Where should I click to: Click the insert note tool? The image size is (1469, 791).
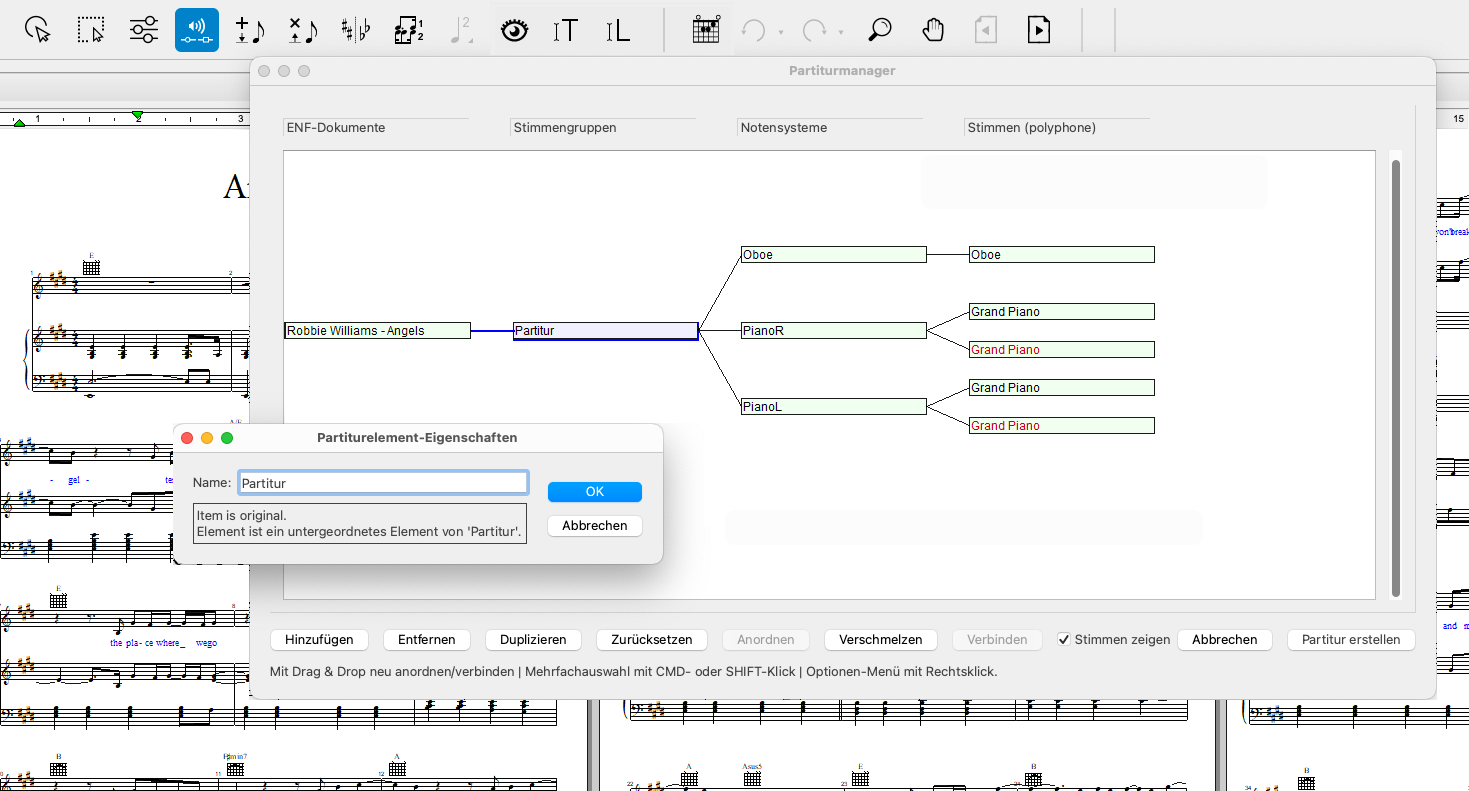[x=249, y=30]
